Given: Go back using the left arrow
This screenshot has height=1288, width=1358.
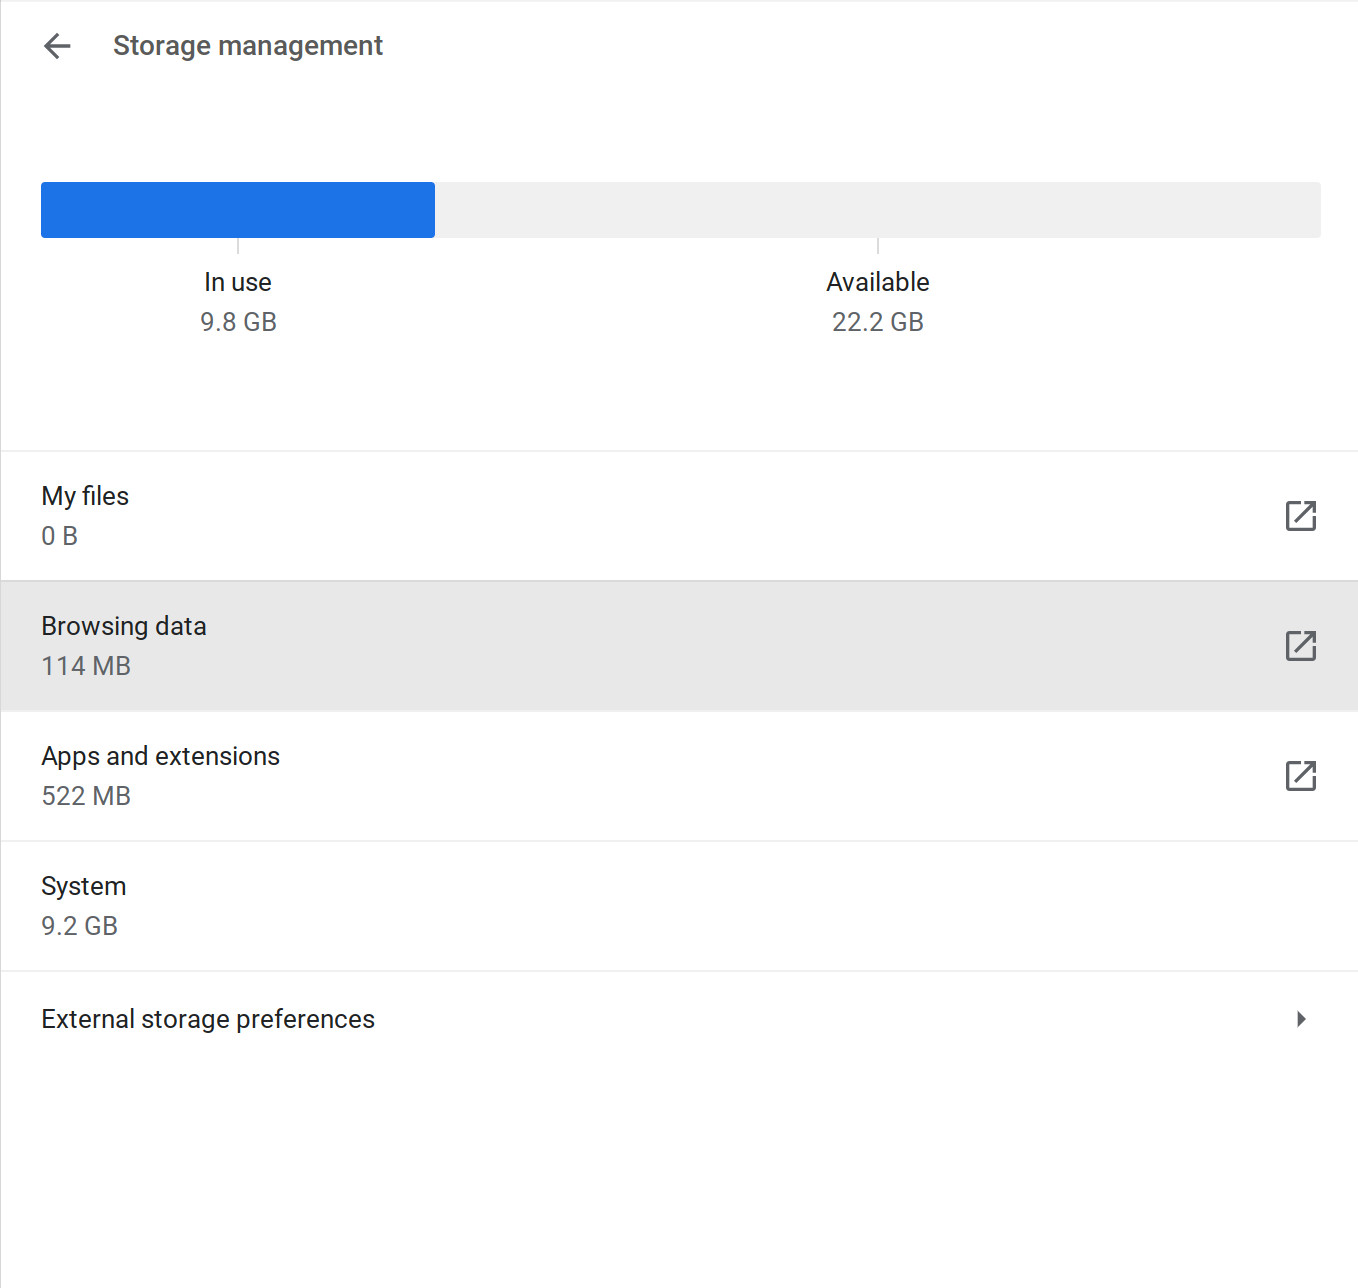Looking at the screenshot, I should pos(58,46).
